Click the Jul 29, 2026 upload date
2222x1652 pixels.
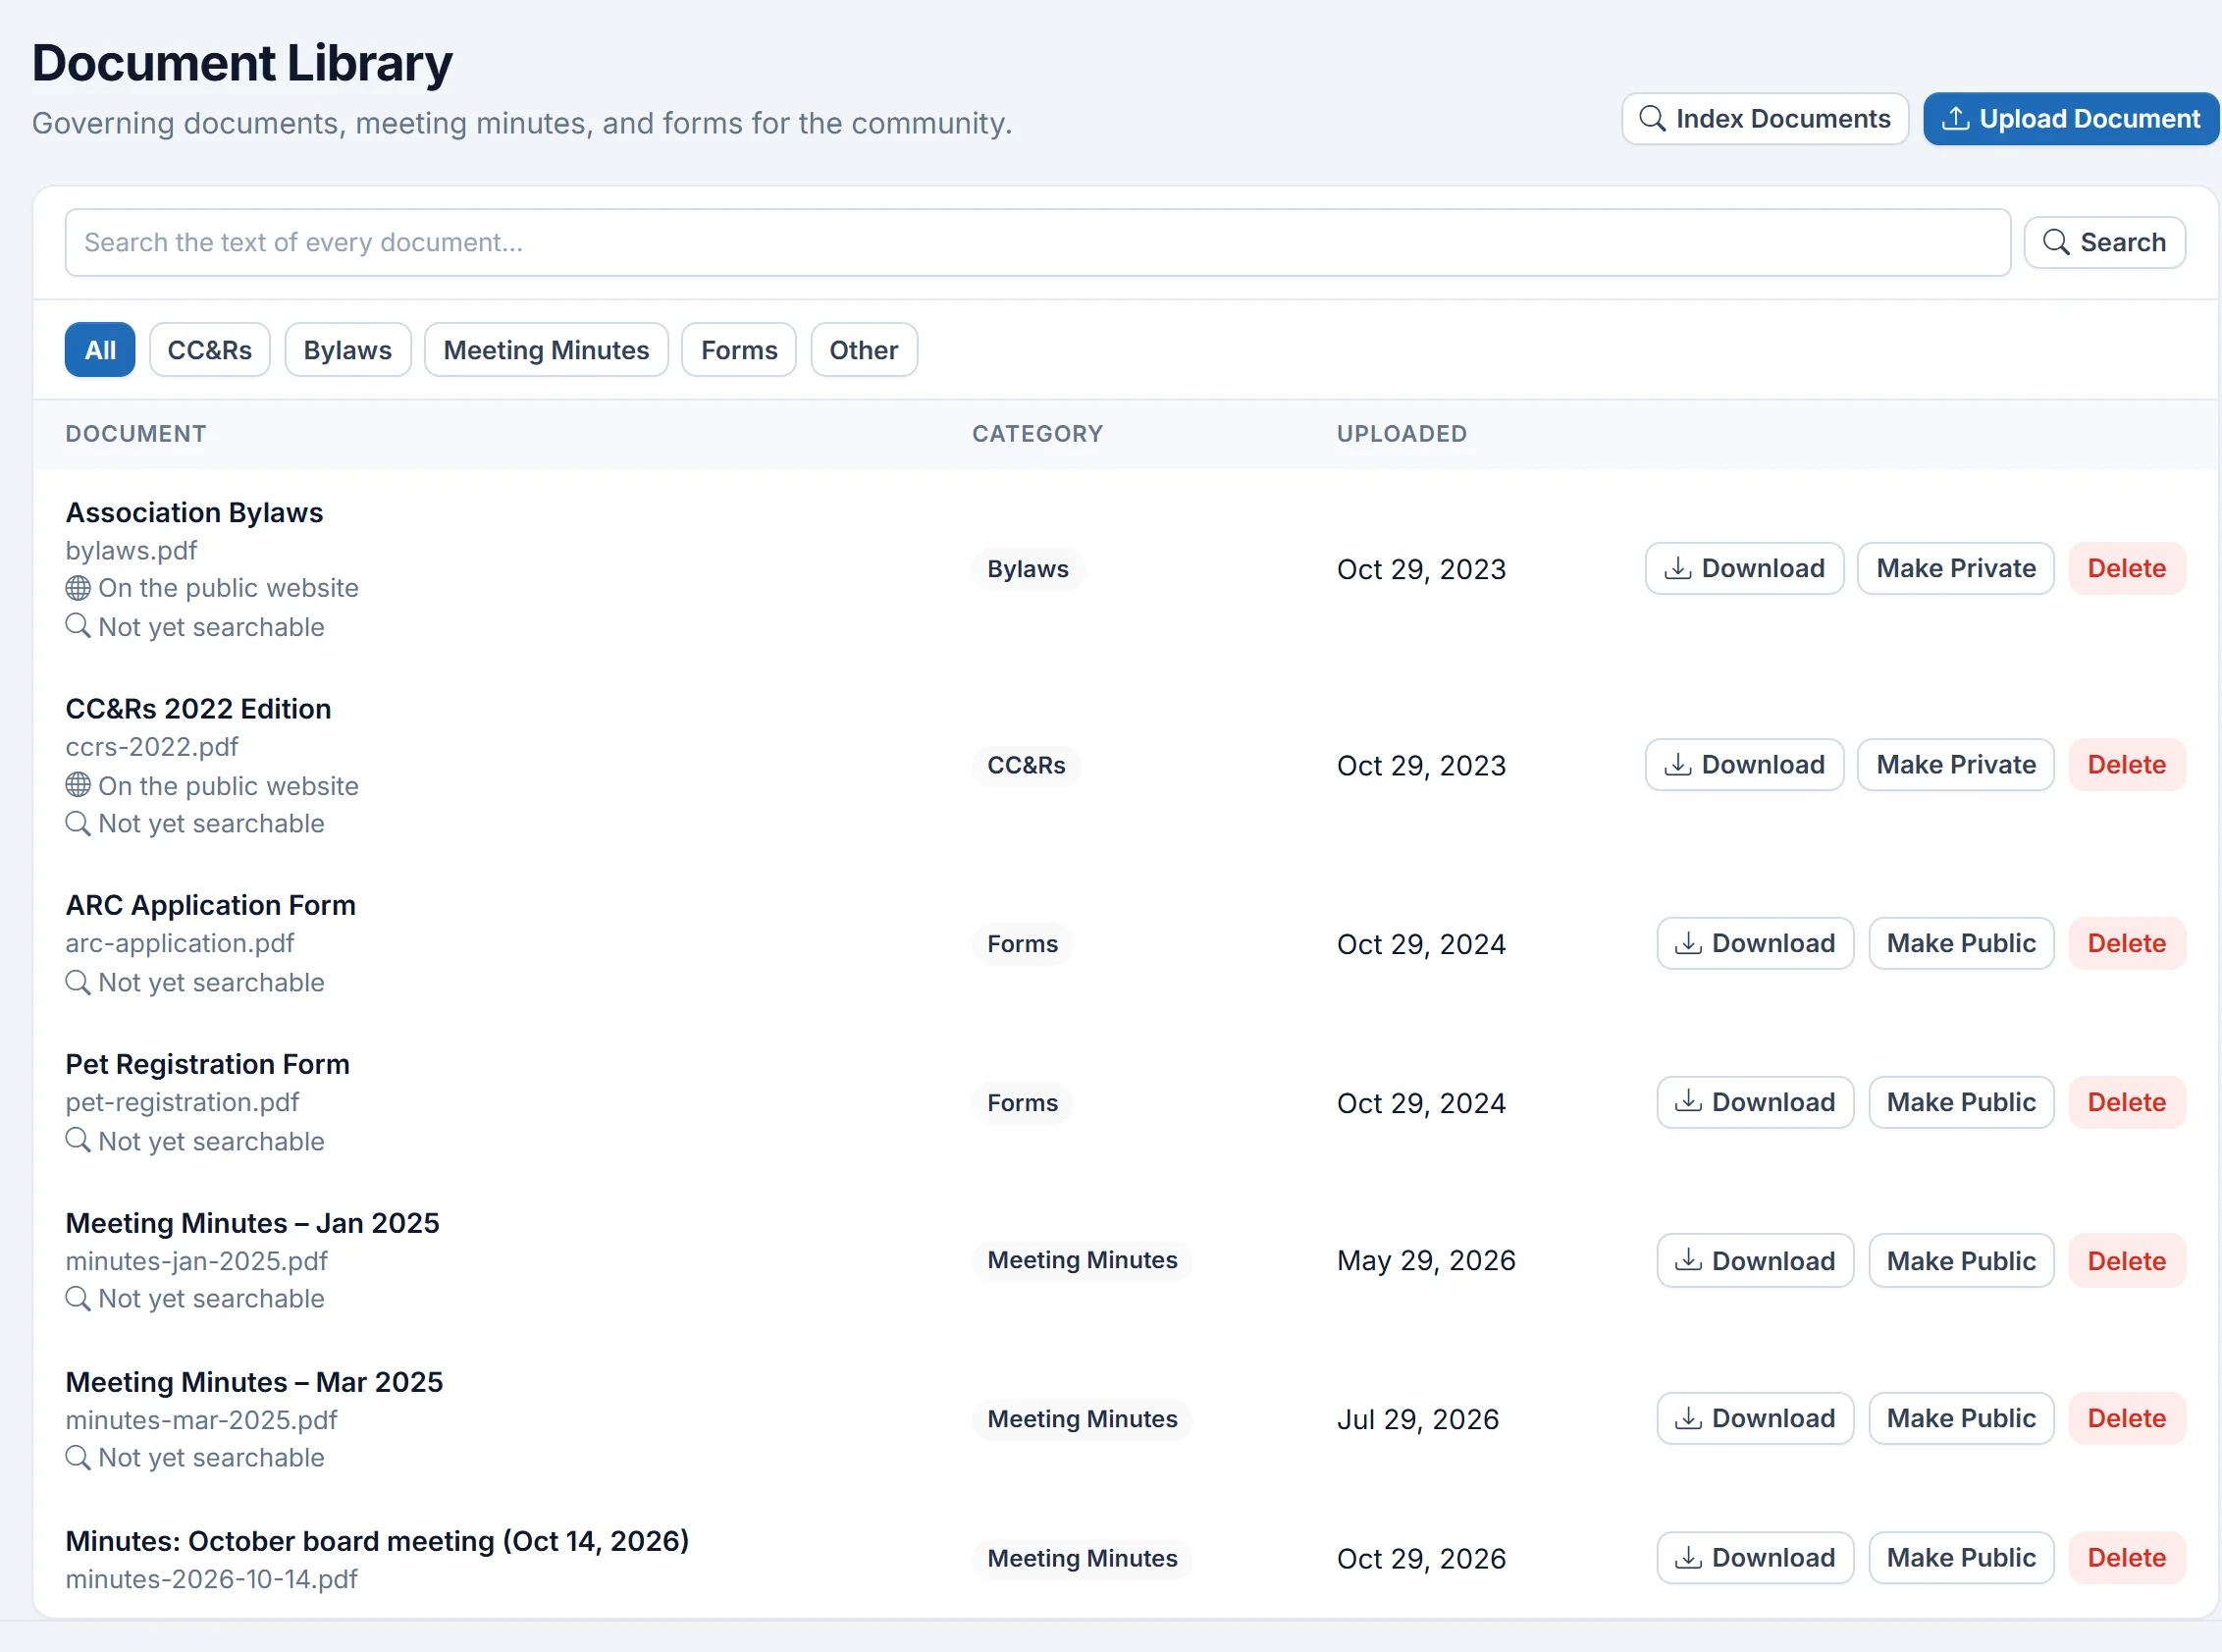tap(1418, 1420)
